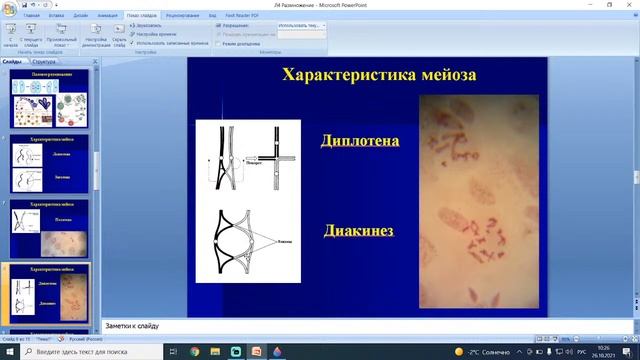Screen dimensions: 640x360
Task: Redo the last action
Action: tap(45, 5)
